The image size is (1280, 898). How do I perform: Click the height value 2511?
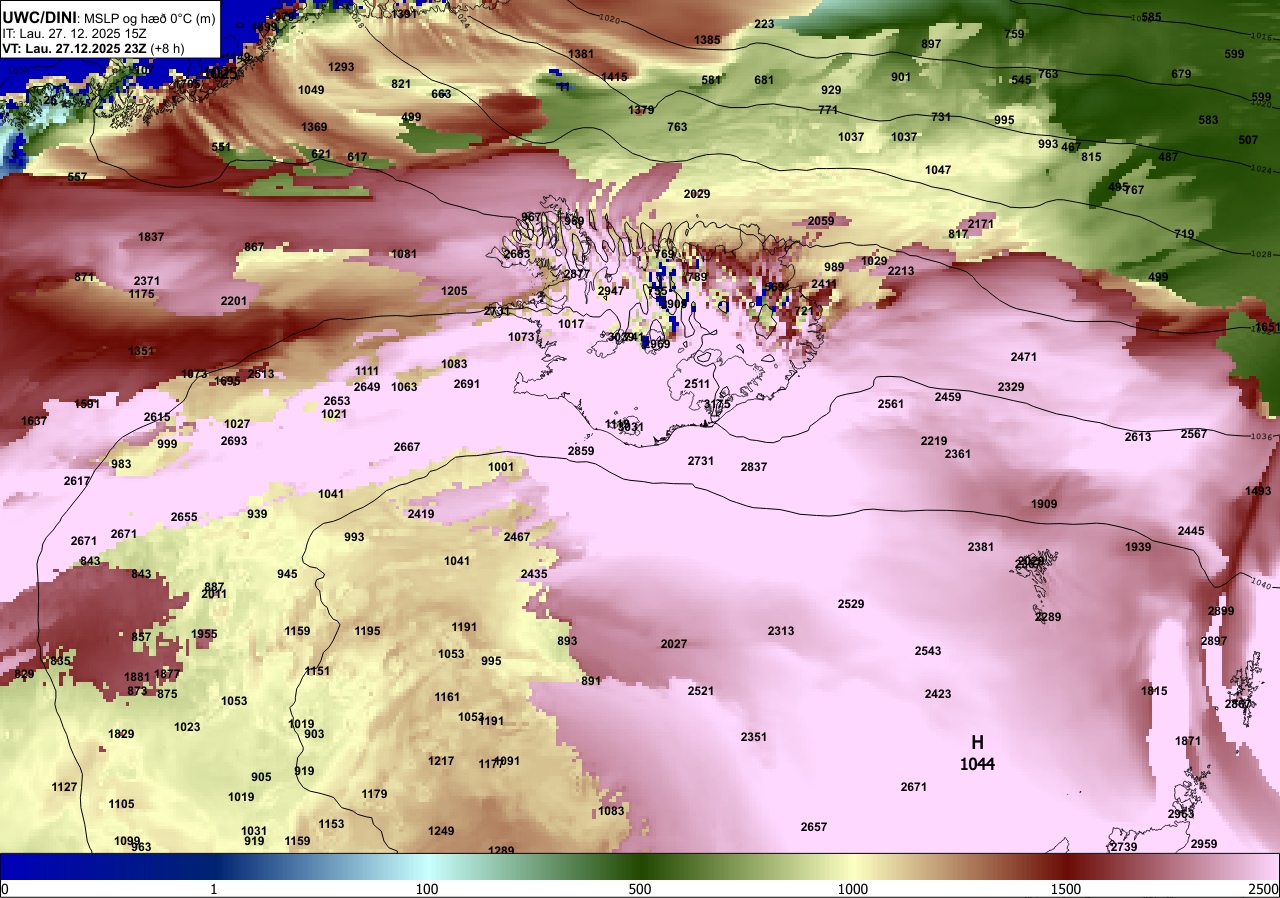[x=697, y=384]
